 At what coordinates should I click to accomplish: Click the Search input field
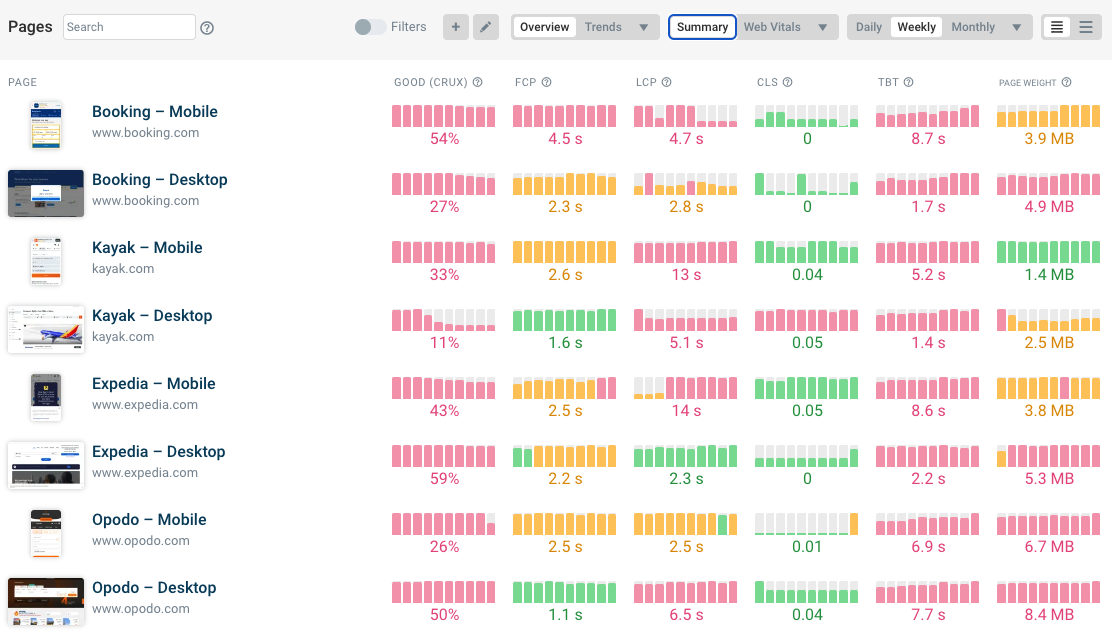pos(129,27)
